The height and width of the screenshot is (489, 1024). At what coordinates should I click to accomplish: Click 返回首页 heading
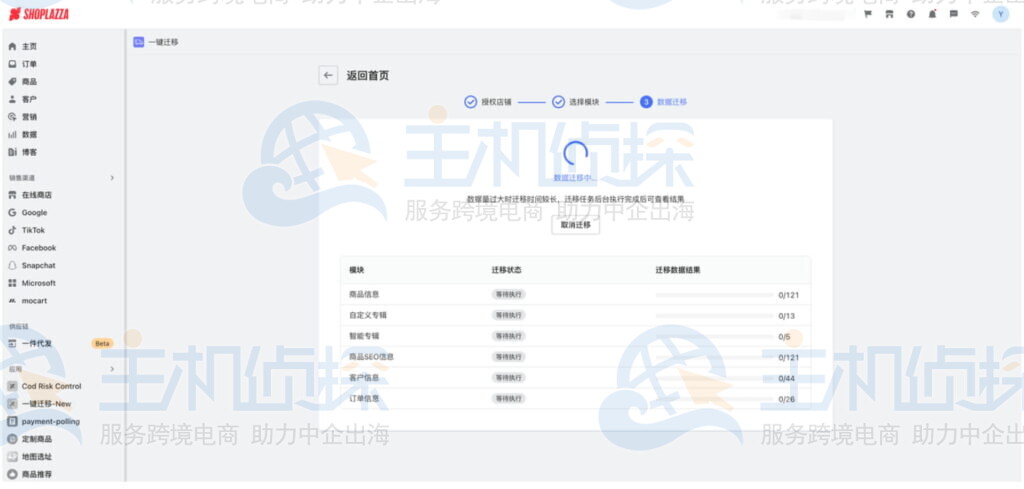[368, 76]
